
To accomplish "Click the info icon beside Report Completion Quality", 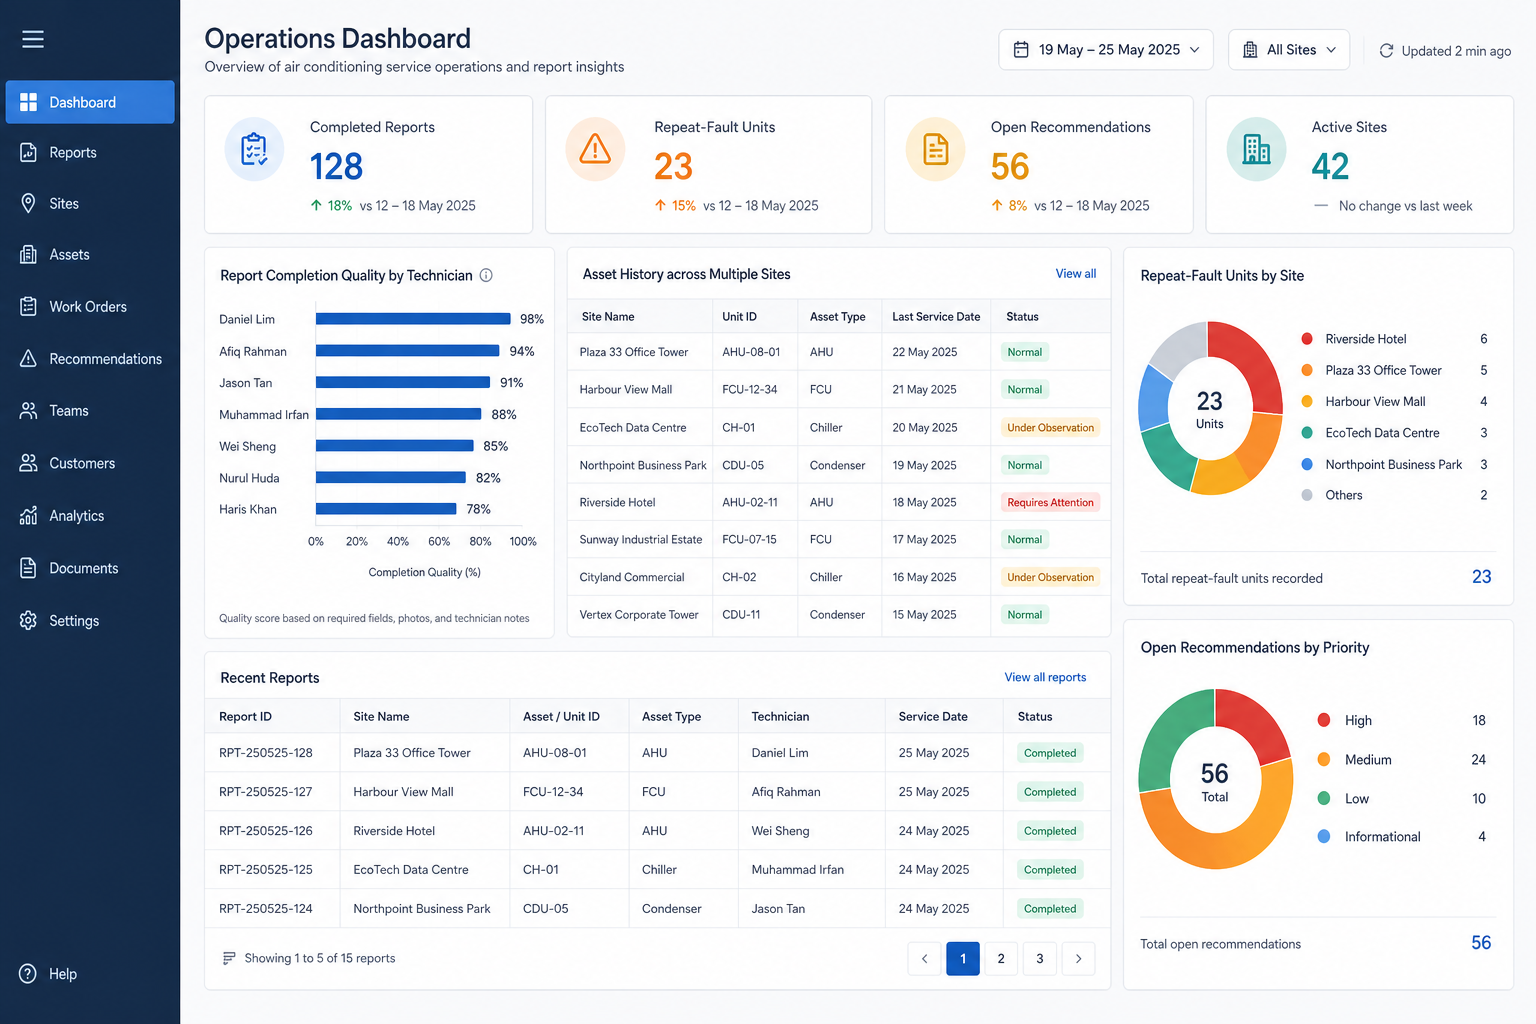I will click(x=486, y=275).
